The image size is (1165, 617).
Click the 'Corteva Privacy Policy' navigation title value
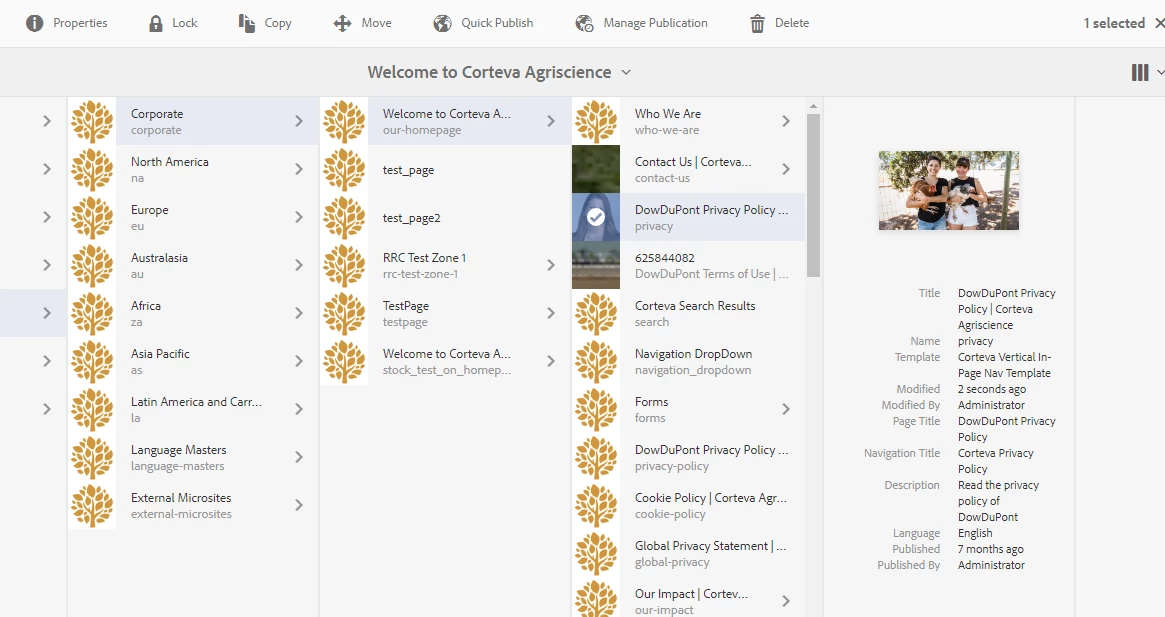(x=996, y=461)
